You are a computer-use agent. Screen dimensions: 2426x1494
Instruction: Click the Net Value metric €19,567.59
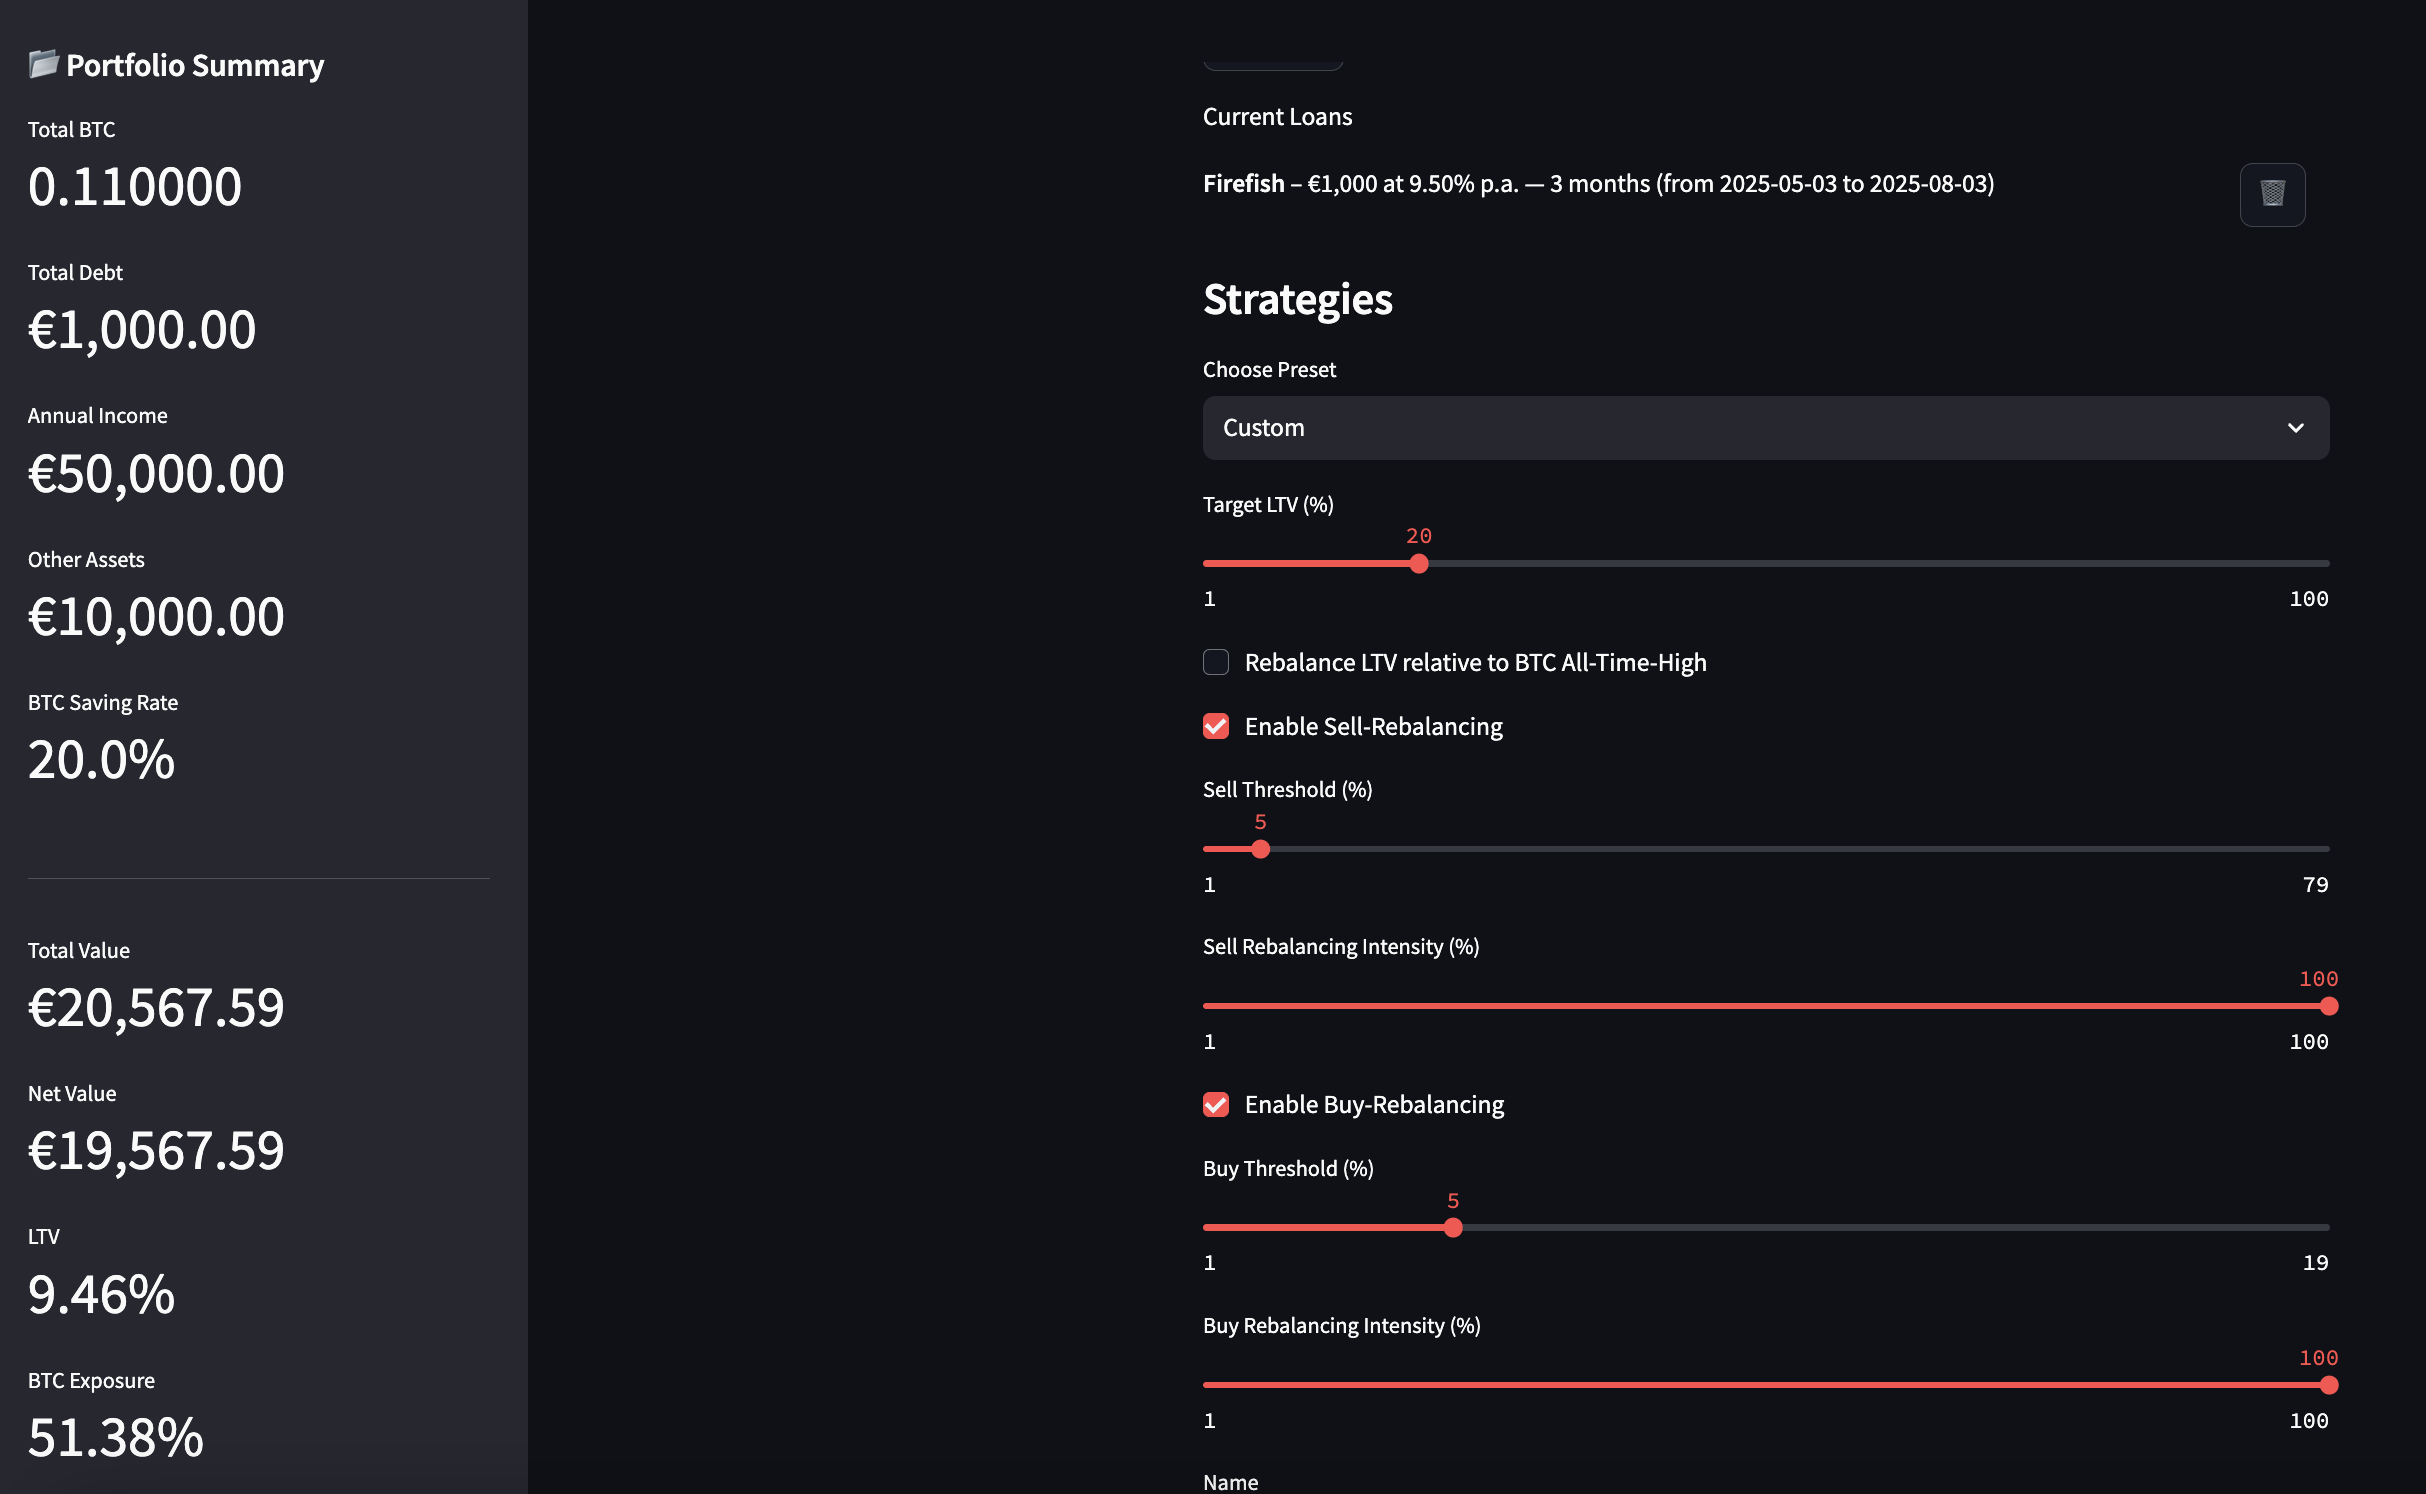156,1151
